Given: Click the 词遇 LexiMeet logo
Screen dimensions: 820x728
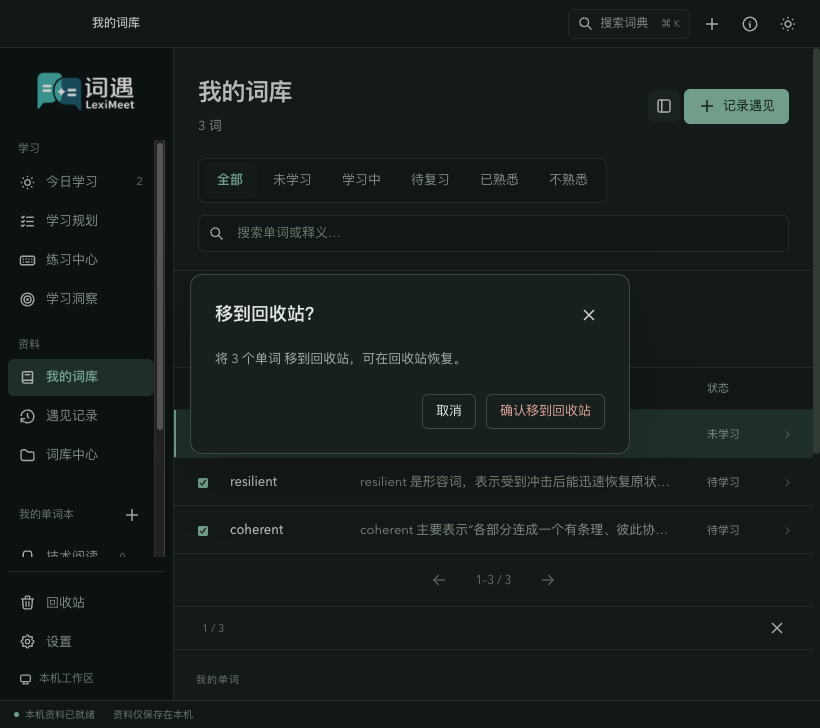Looking at the screenshot, I should [86, 92].
